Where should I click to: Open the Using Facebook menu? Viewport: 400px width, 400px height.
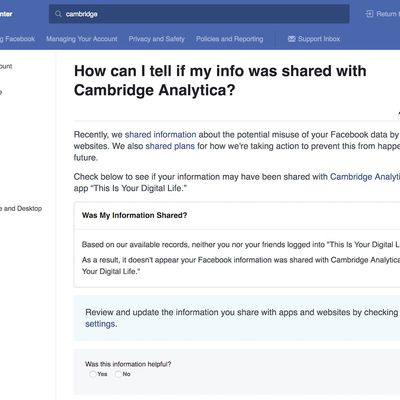tap(17, 39)
